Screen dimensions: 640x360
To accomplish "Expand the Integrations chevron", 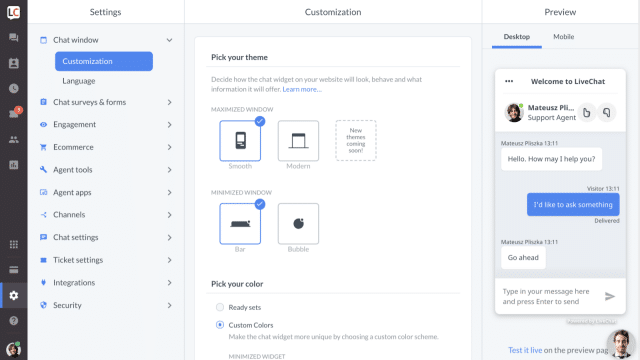I will [x=169, y=282].
